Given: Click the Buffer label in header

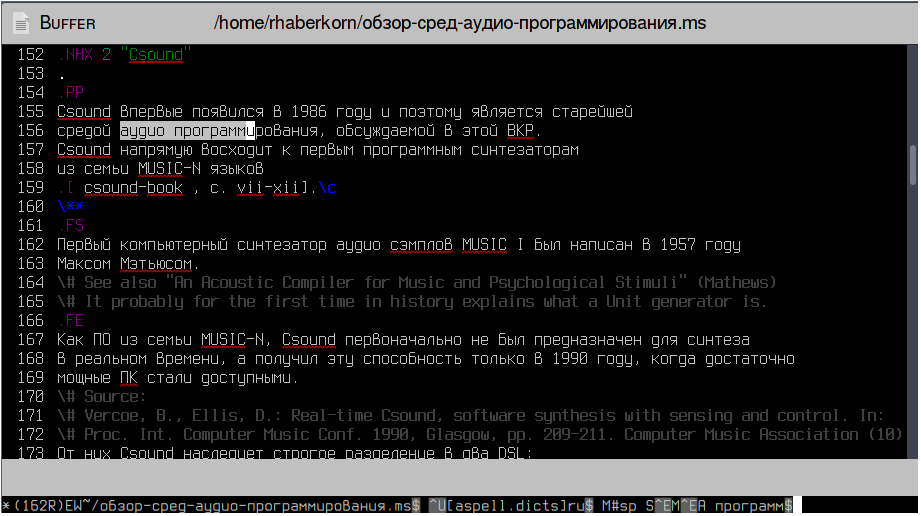Looking at the screenshot, I should [67, 24].
